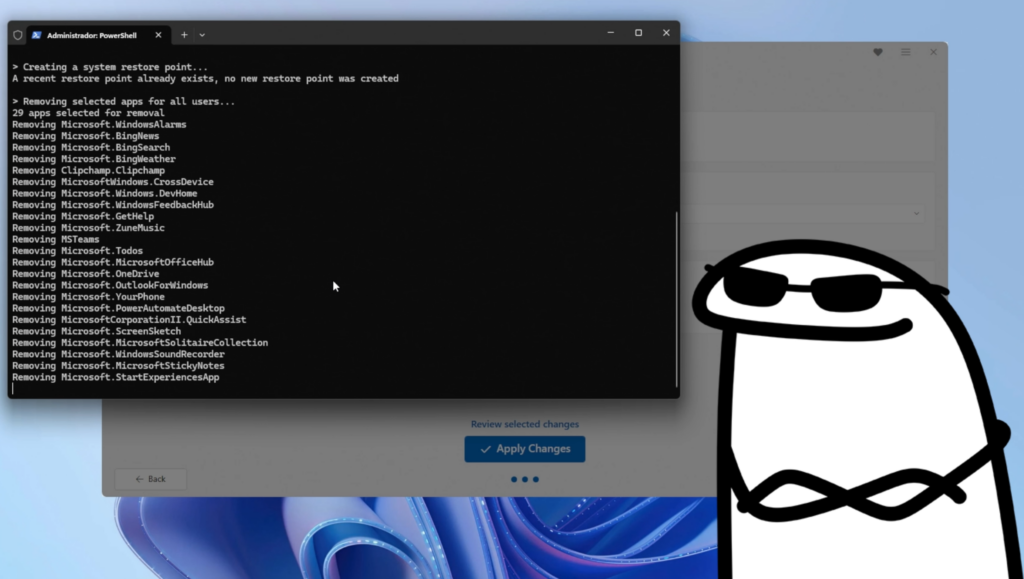The height and width of the screenshot is (579, 1024).
Task: Click the line 'Removing Microsoft.OutlookForWindows'
Action: point(110,285)
